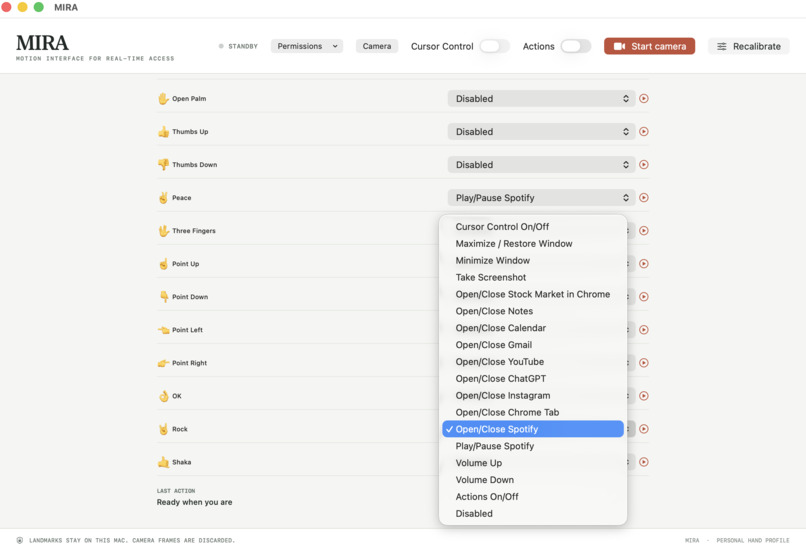Screen dimensions: 806x547
Task: Click the Camera button
Action: point(377,46)
